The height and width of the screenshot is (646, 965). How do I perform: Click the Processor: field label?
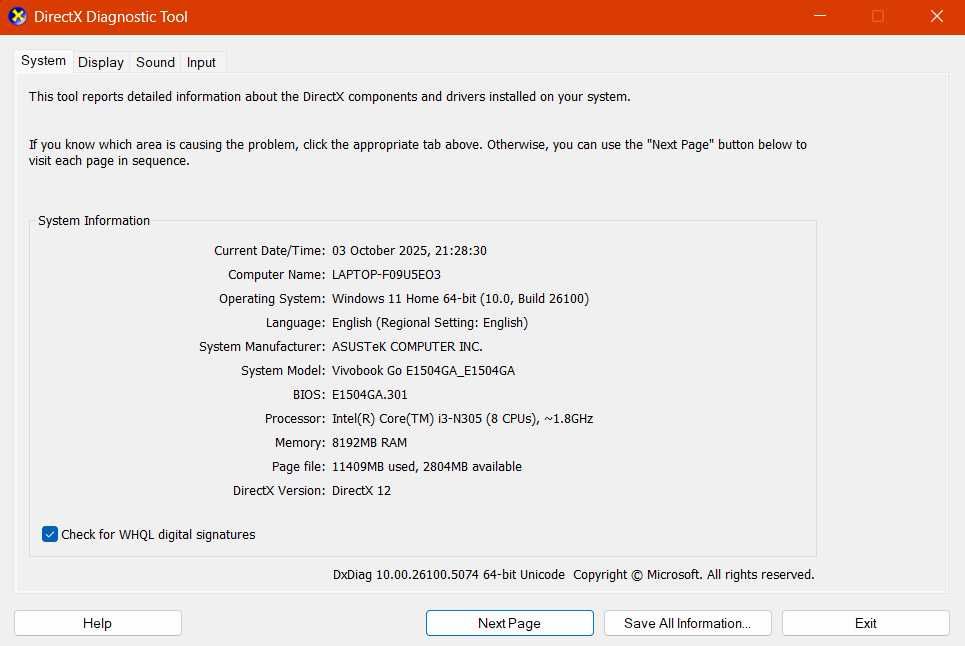[x=295, y=418]
